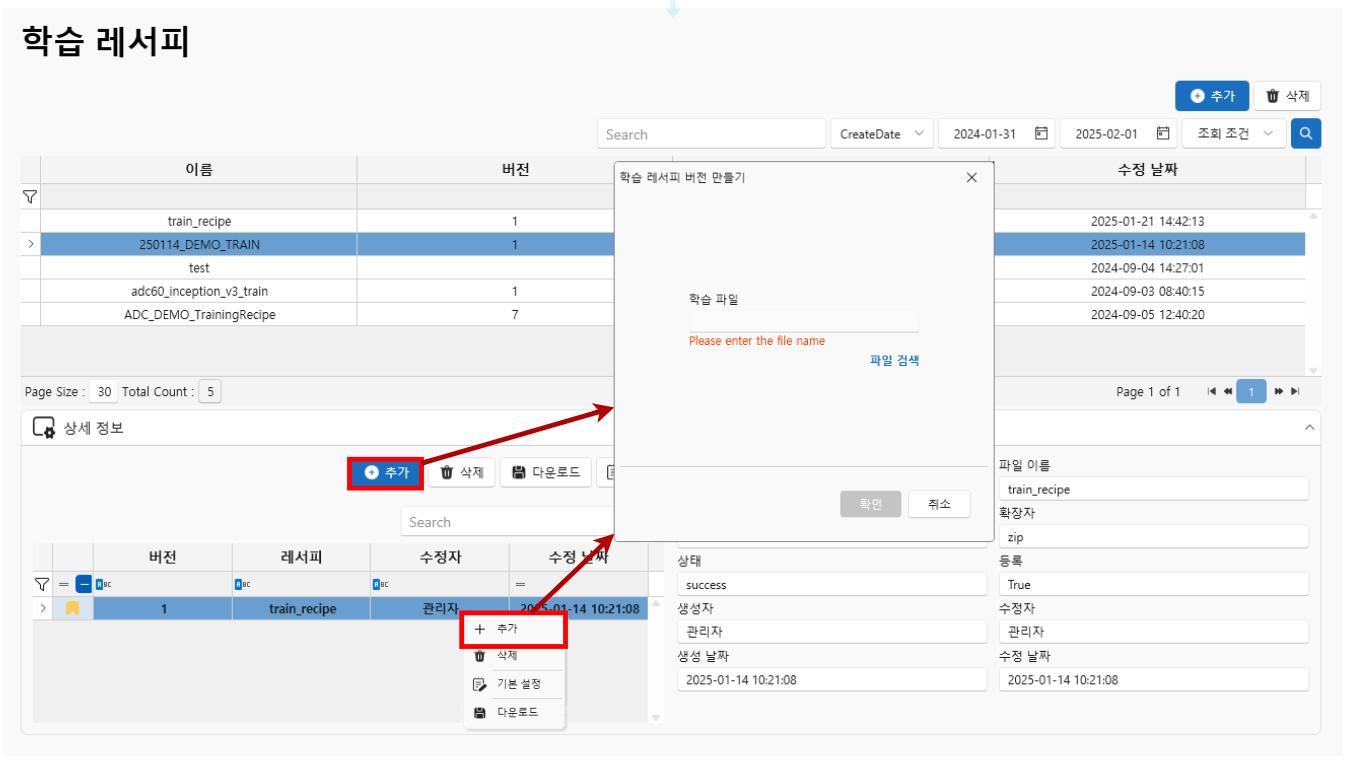This screenshot has height=764, width=1351.
Task: Toggle the blue minus select-all box in version grid
Action: pos(83,584)
